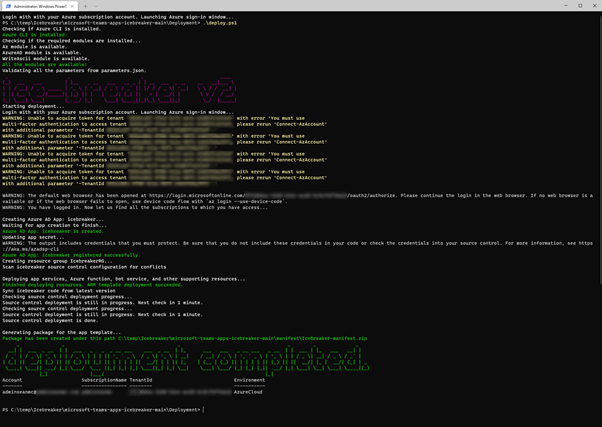This screenshot has height=427, width=602.
Task: Click the AzureCloud environment value
Action: coord(247,392)
